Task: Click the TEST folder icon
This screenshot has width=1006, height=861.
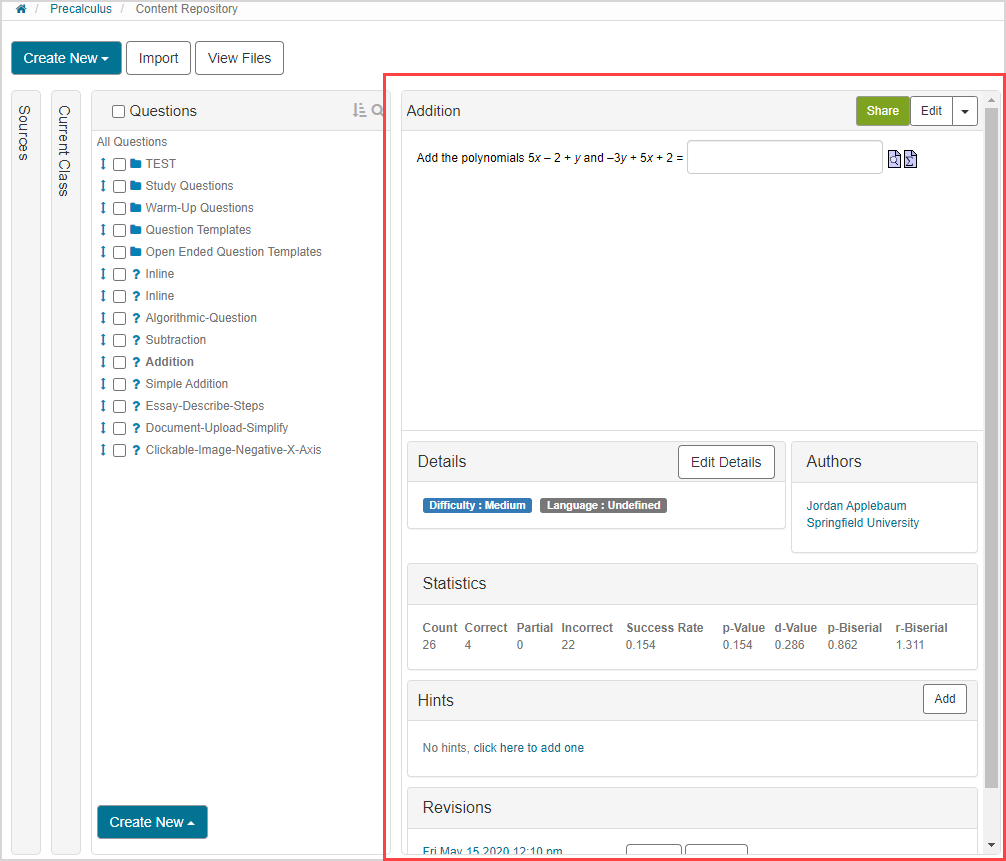Action: click(x=135, y=164)
